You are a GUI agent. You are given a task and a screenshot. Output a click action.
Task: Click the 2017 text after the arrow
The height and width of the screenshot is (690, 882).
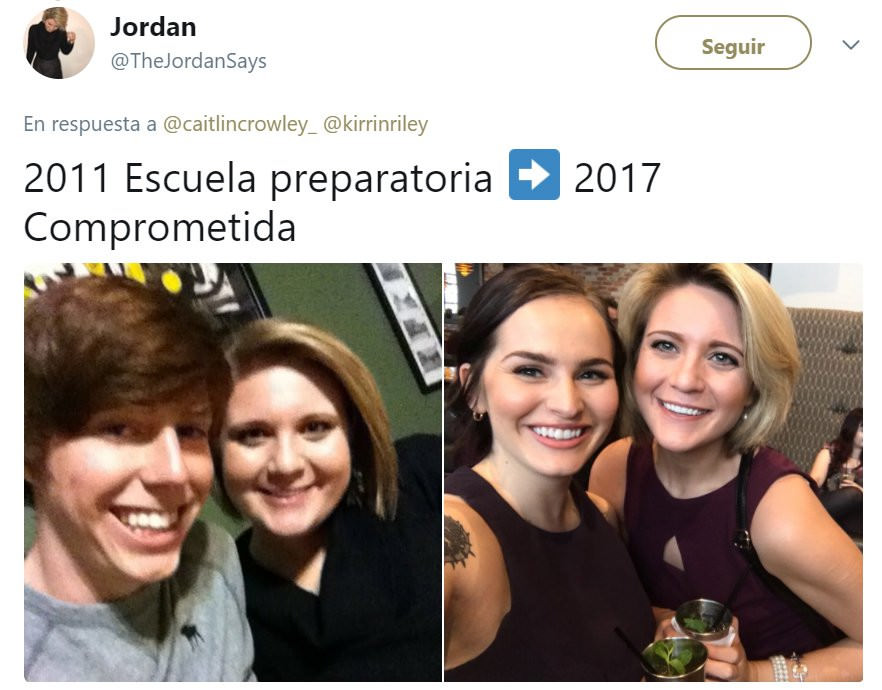[616, 178]
